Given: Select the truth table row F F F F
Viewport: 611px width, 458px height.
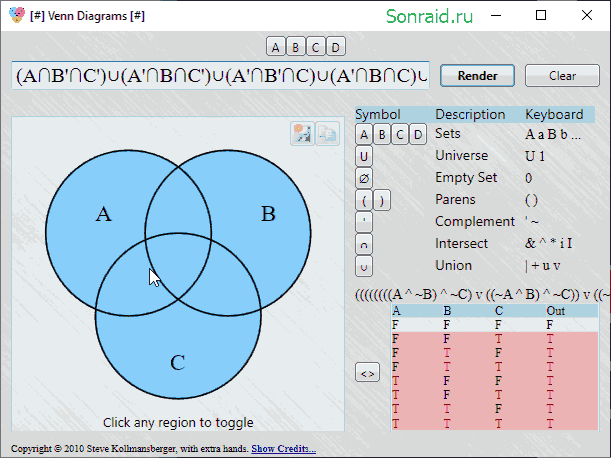Looking at the screenshot, I should (x=494, y=325).
